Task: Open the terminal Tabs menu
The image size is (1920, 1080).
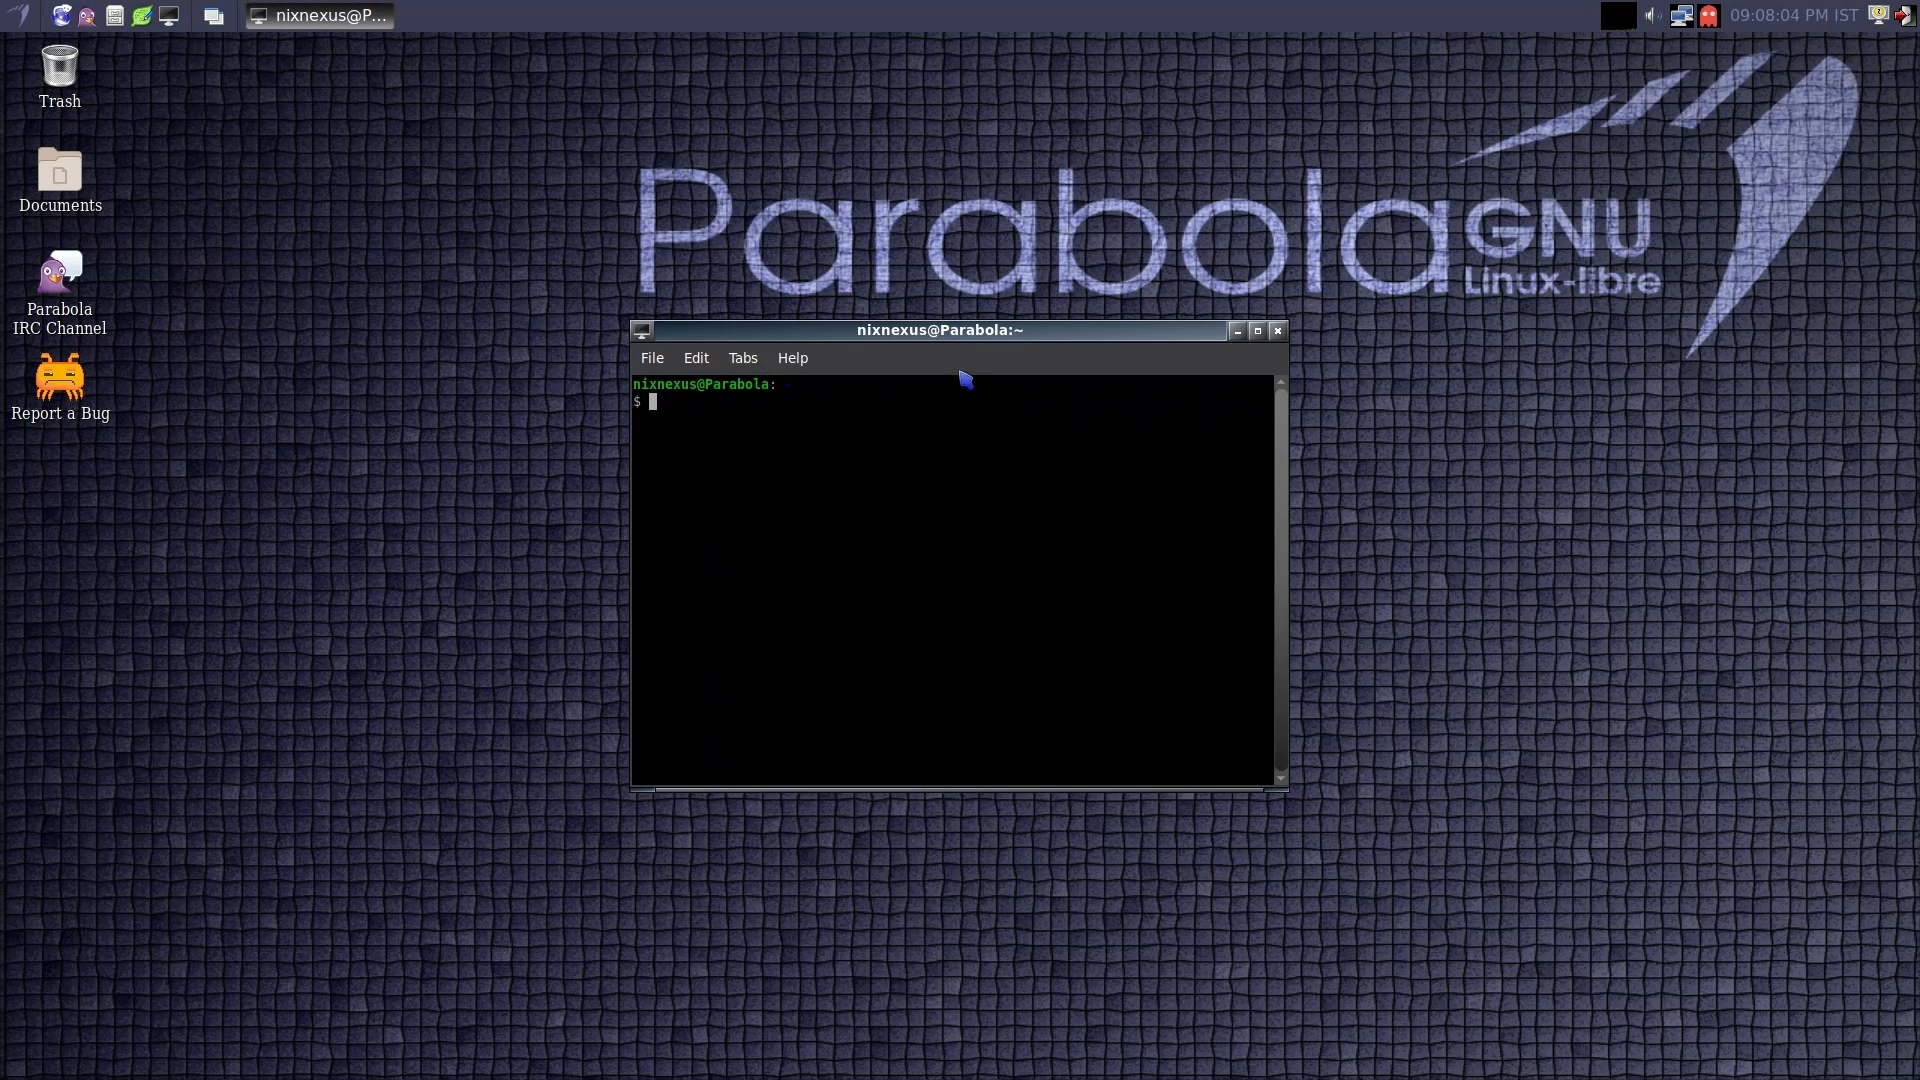Action: (x=743, y=358)
